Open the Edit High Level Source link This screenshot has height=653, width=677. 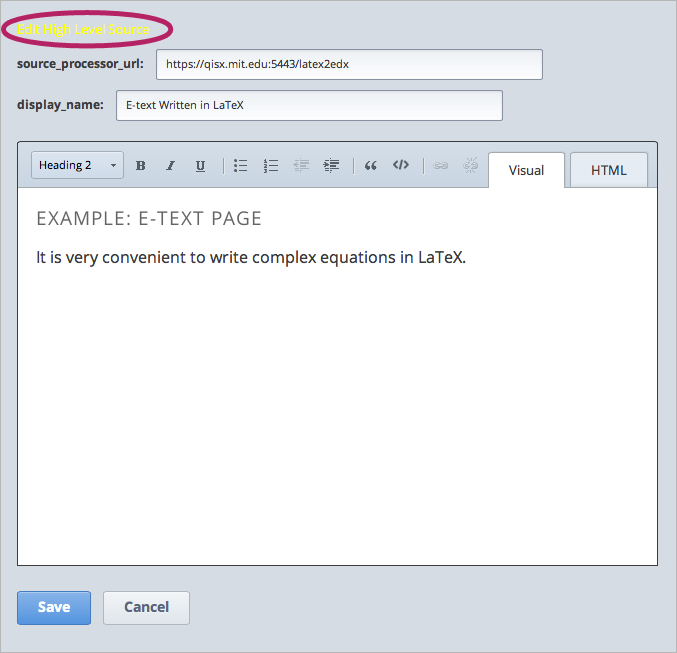84,29
